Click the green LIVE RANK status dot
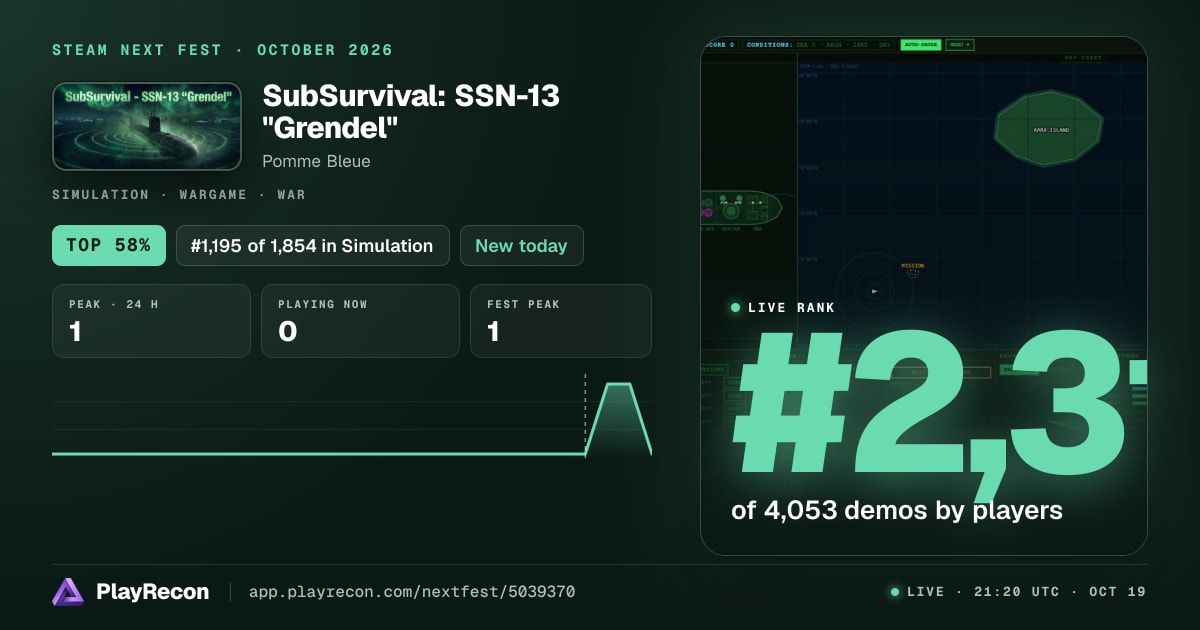 (736, 308)
